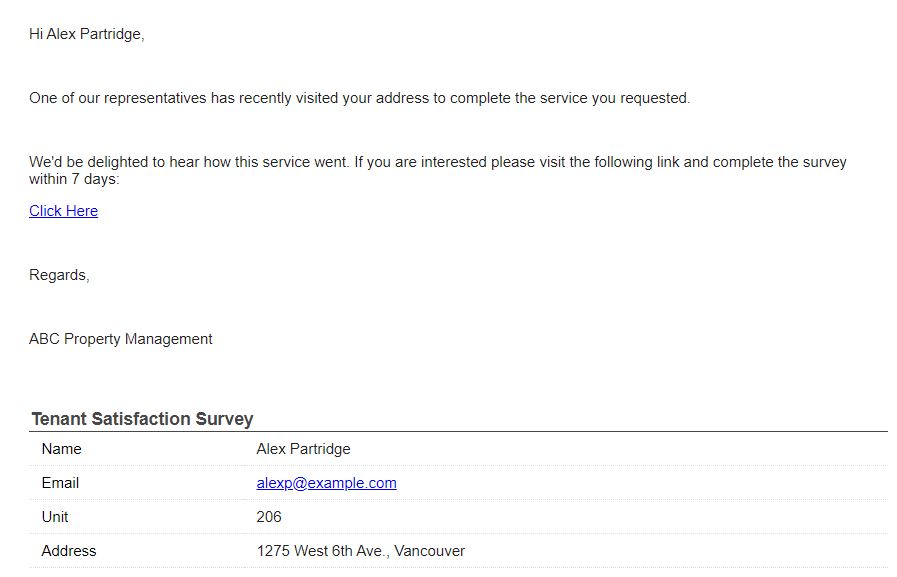Open the Click Here survey link
This screenshot has width=897, height=577.
tap(63, 211)
